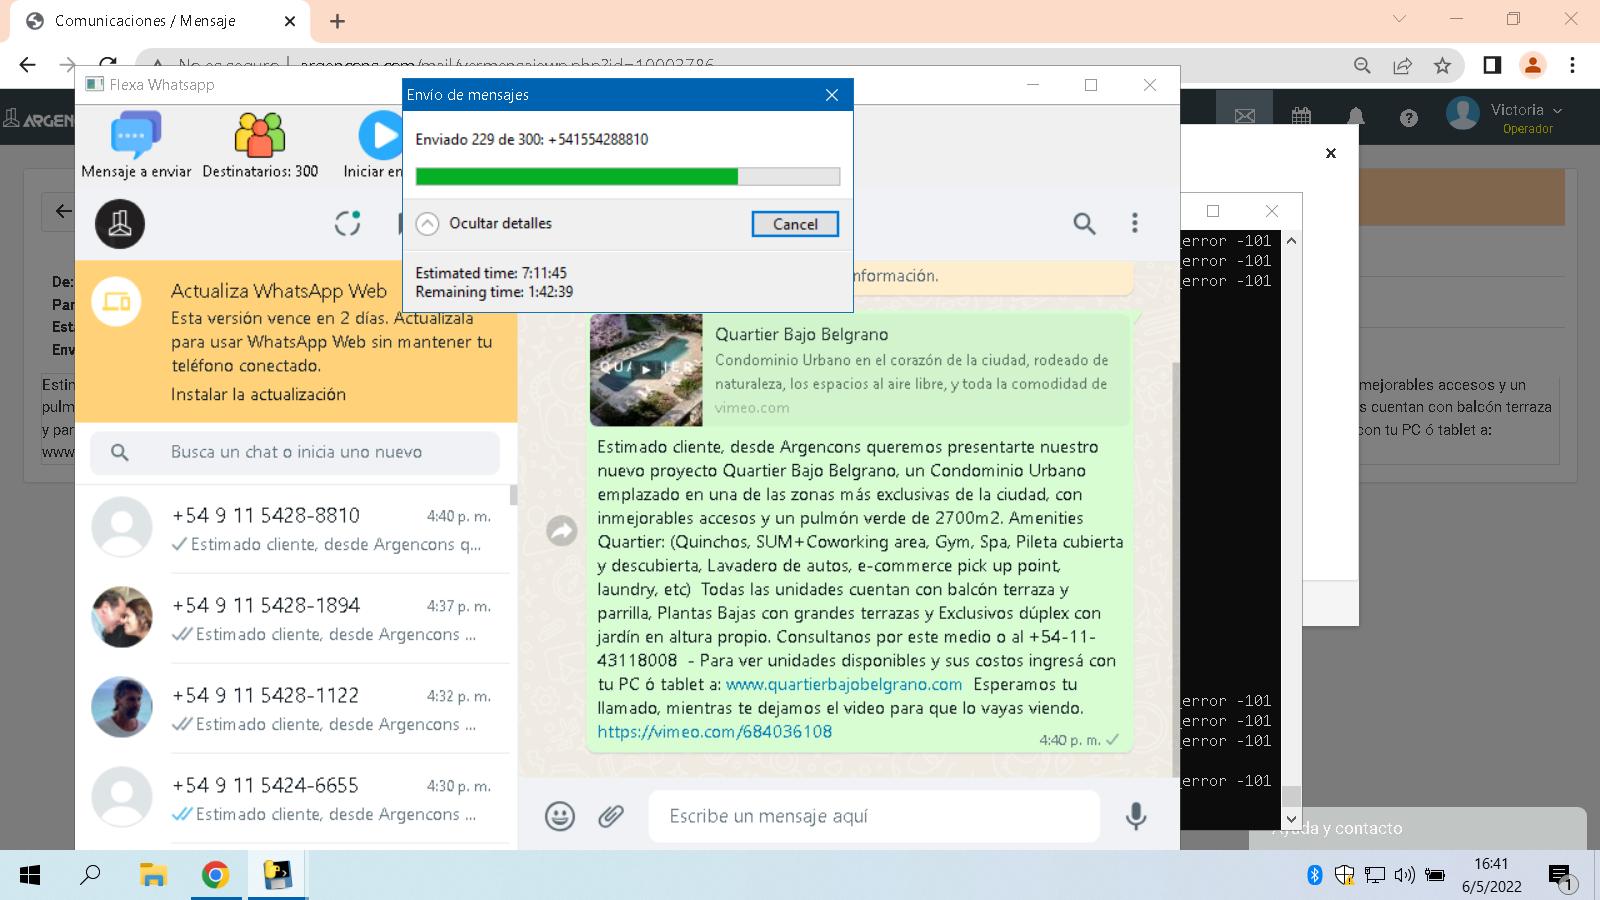Click the Busca un chat search field
This screenshot has width=1600, height=900.
tap(295, 452)
